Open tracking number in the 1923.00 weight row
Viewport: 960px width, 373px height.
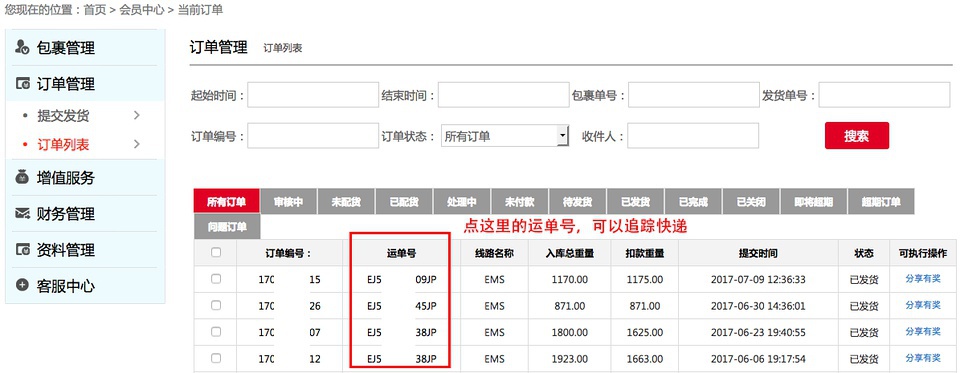tap(401, 359)
